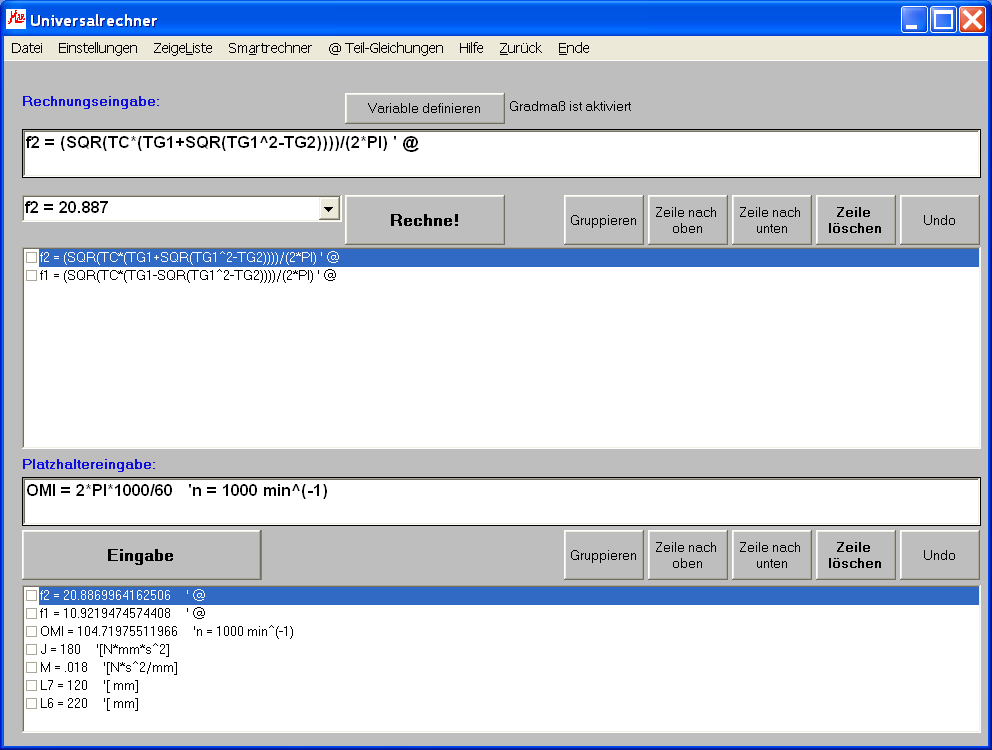The image size is (992, 750).
Task: Maximize the Universalrechner window
Action: pos(943,20)
